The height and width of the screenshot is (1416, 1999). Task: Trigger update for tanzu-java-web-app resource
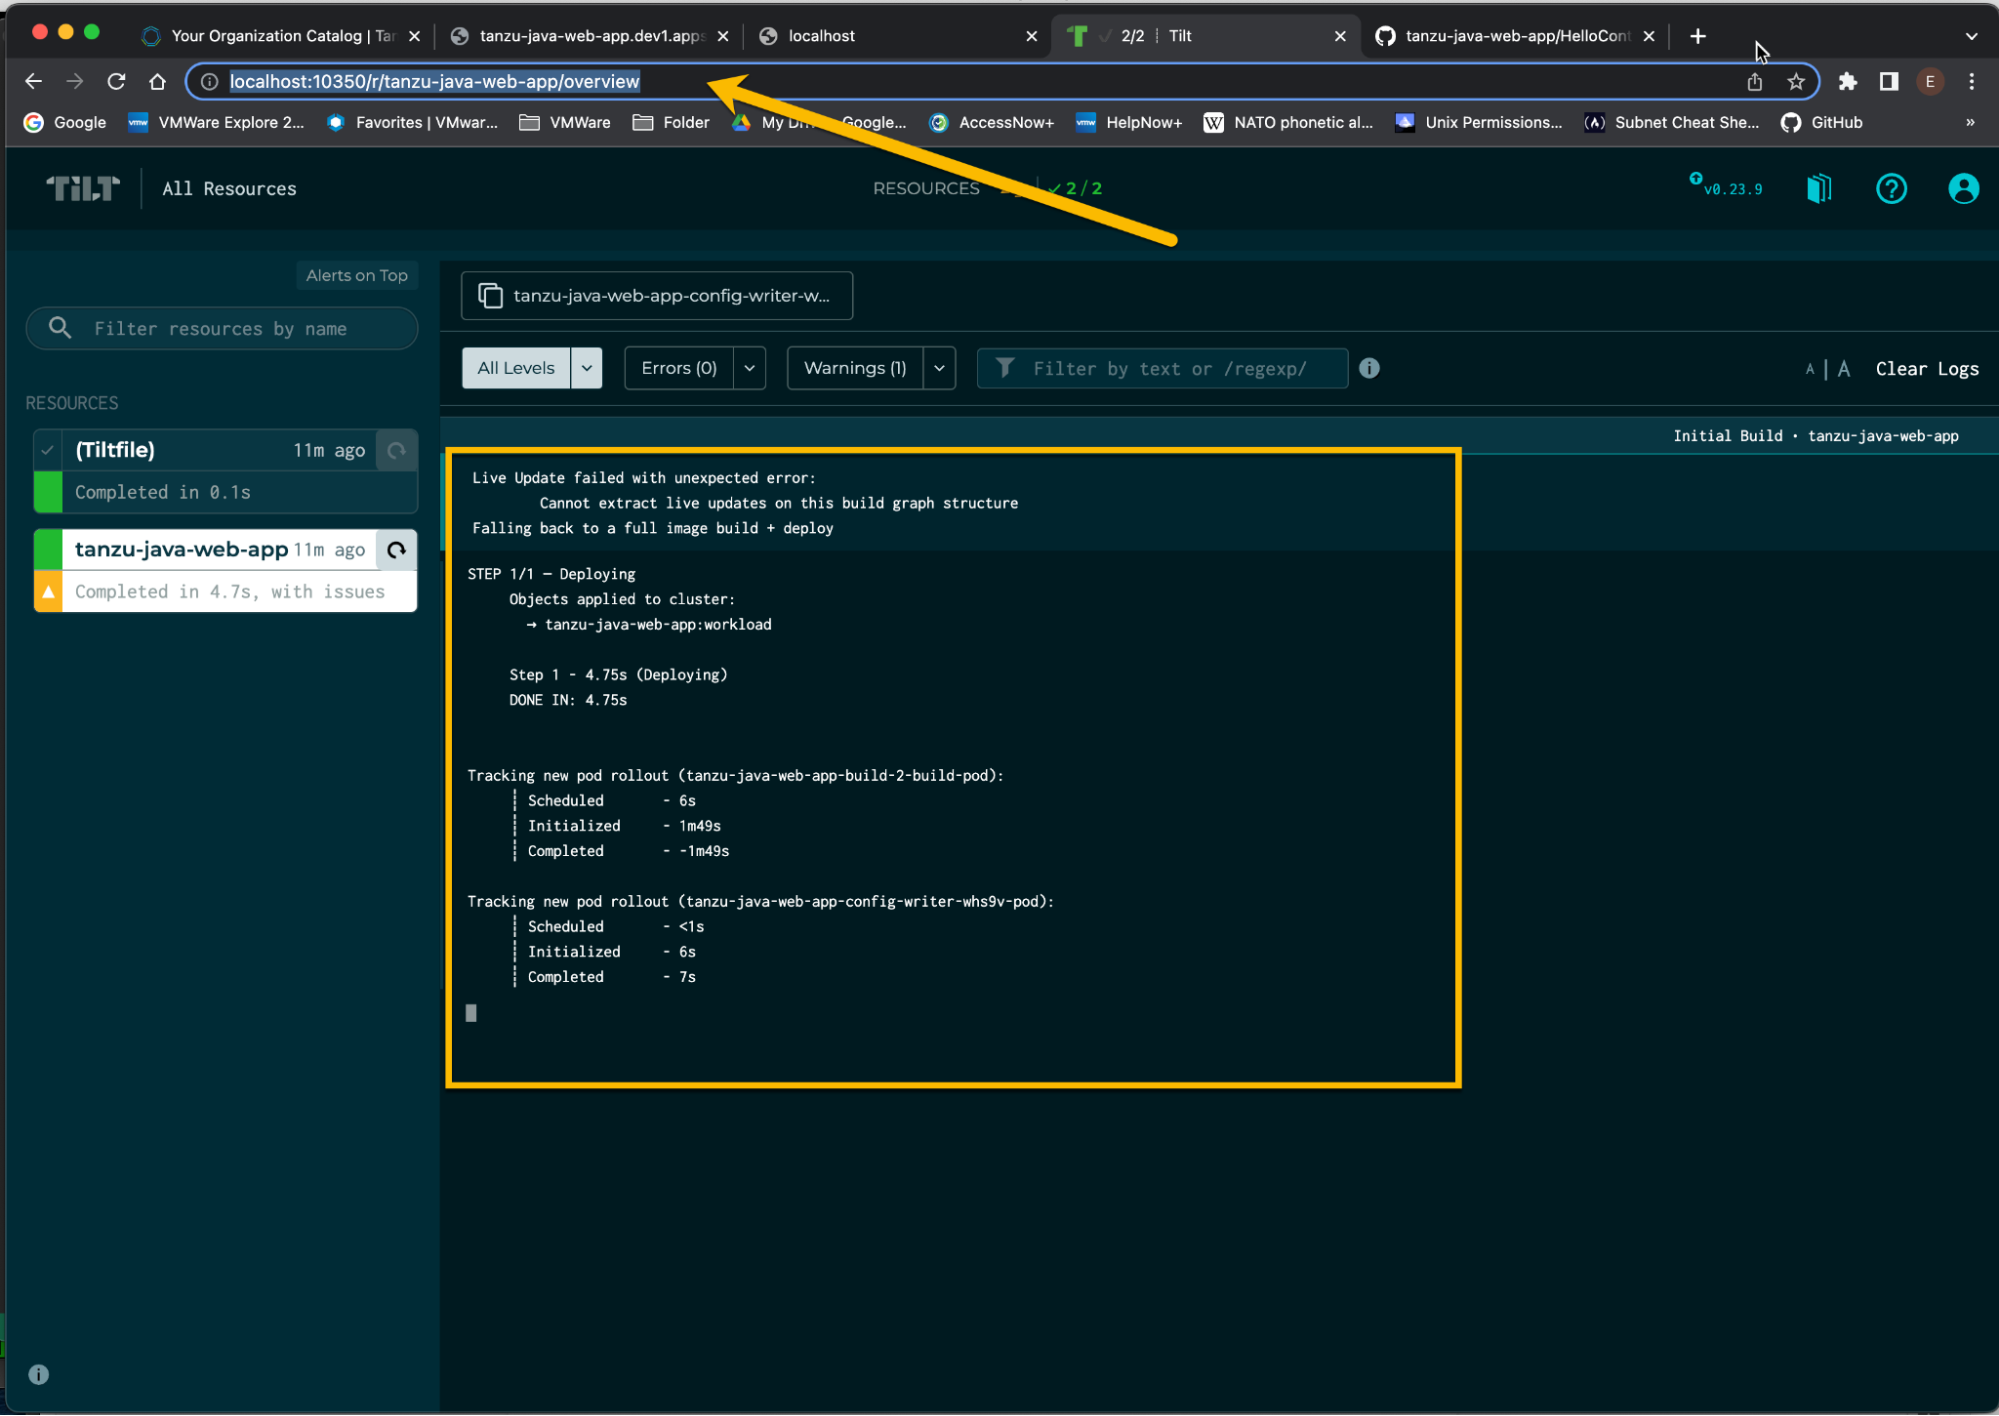click(397, 550)
